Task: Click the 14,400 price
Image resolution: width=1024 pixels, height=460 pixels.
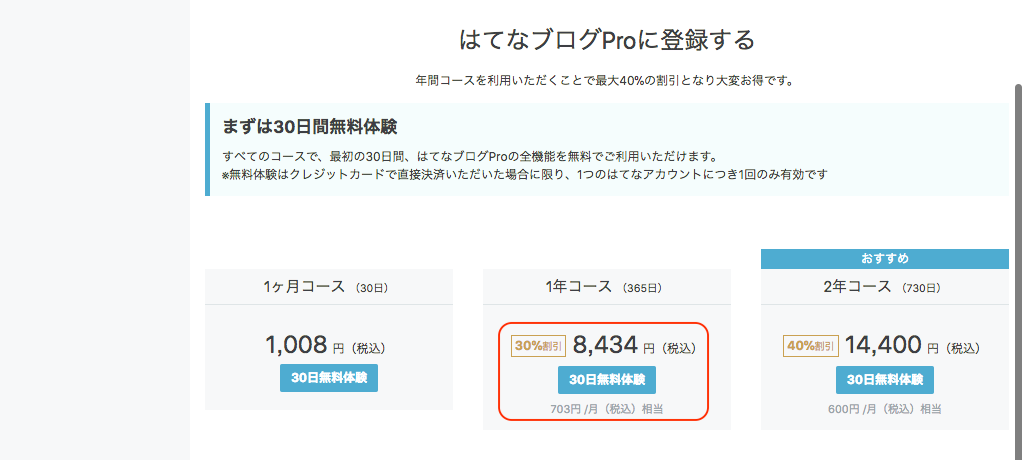Action: [x=883, y=344]
